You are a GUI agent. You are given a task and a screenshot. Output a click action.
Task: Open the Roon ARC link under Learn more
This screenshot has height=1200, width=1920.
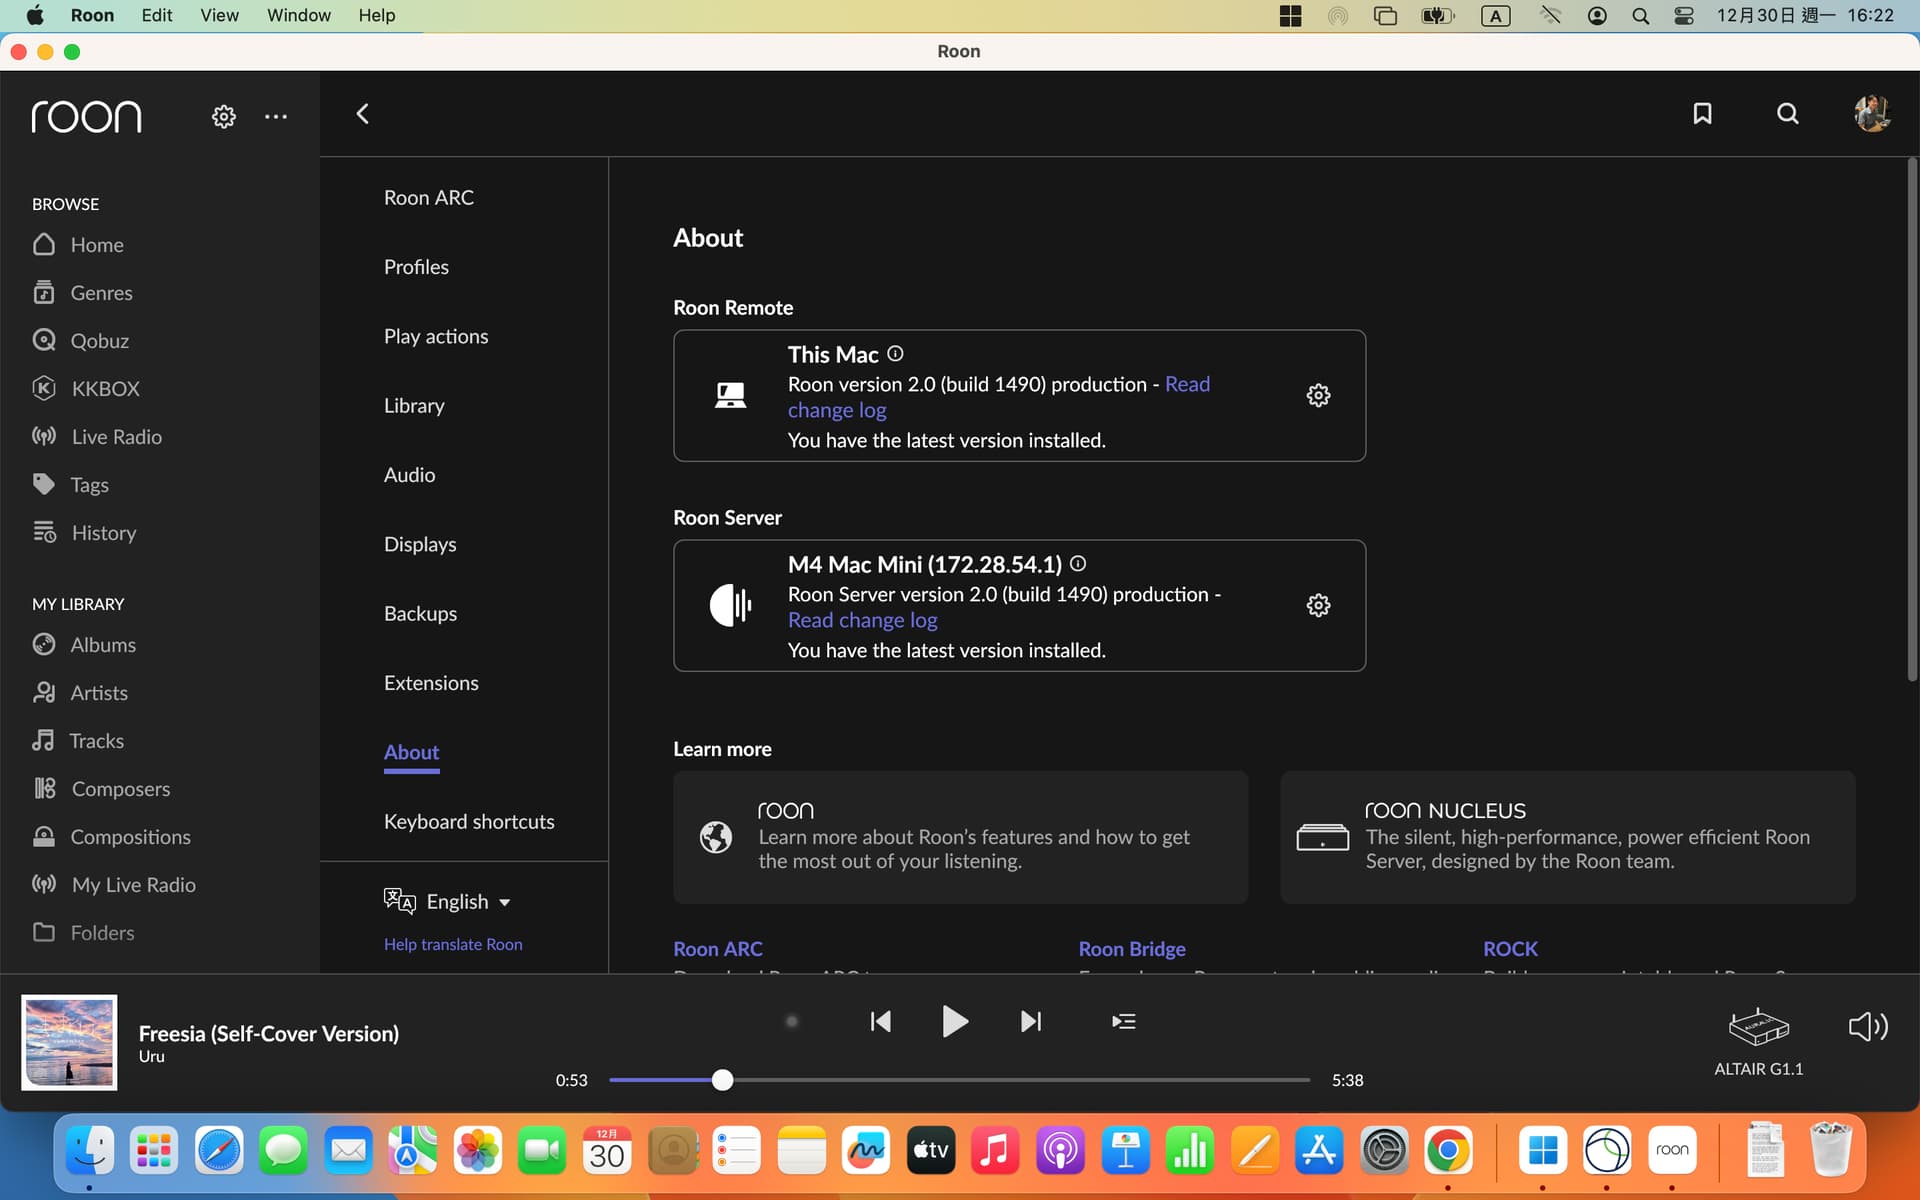717,949
